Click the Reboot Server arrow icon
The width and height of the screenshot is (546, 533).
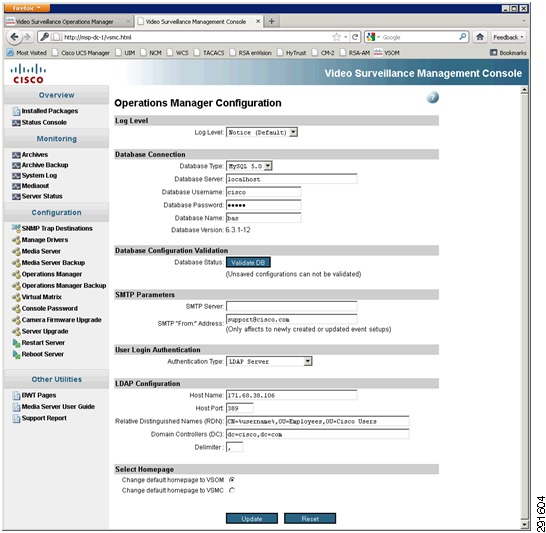pos(16,355)
